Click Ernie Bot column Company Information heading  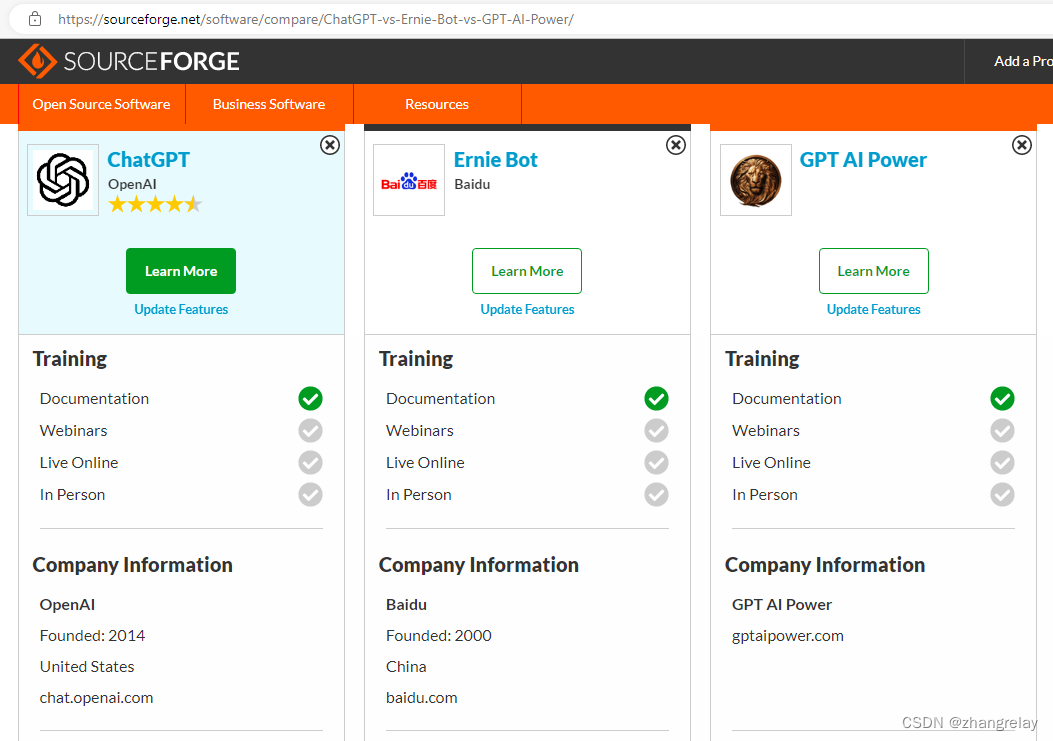tap(479, 565)
